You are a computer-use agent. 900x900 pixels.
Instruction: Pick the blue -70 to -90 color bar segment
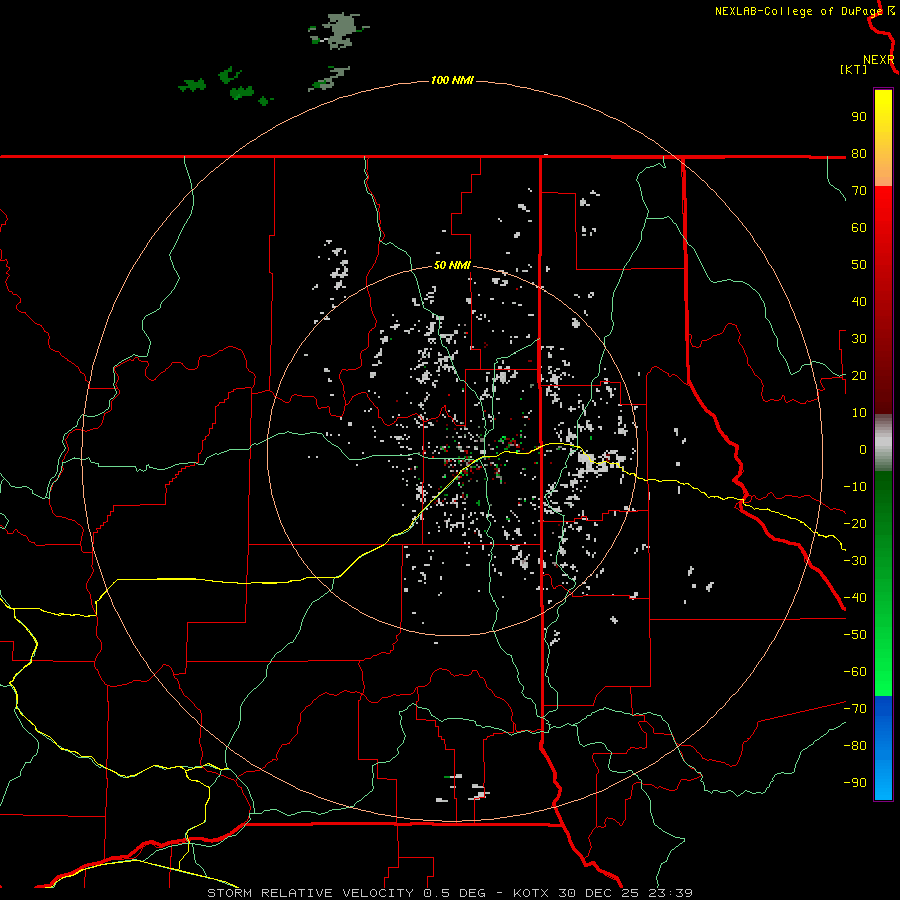click(x=883, y=748)
